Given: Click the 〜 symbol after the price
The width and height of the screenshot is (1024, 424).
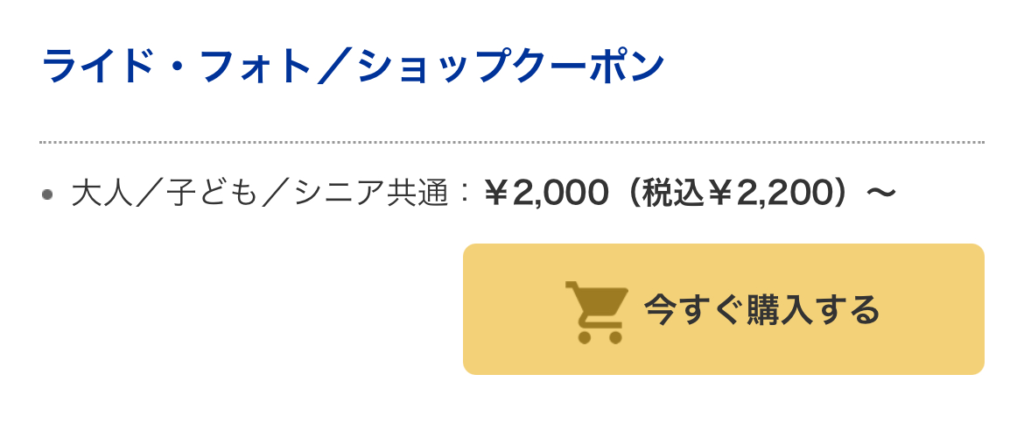Looking at the screenshot, I should [879, 193].
